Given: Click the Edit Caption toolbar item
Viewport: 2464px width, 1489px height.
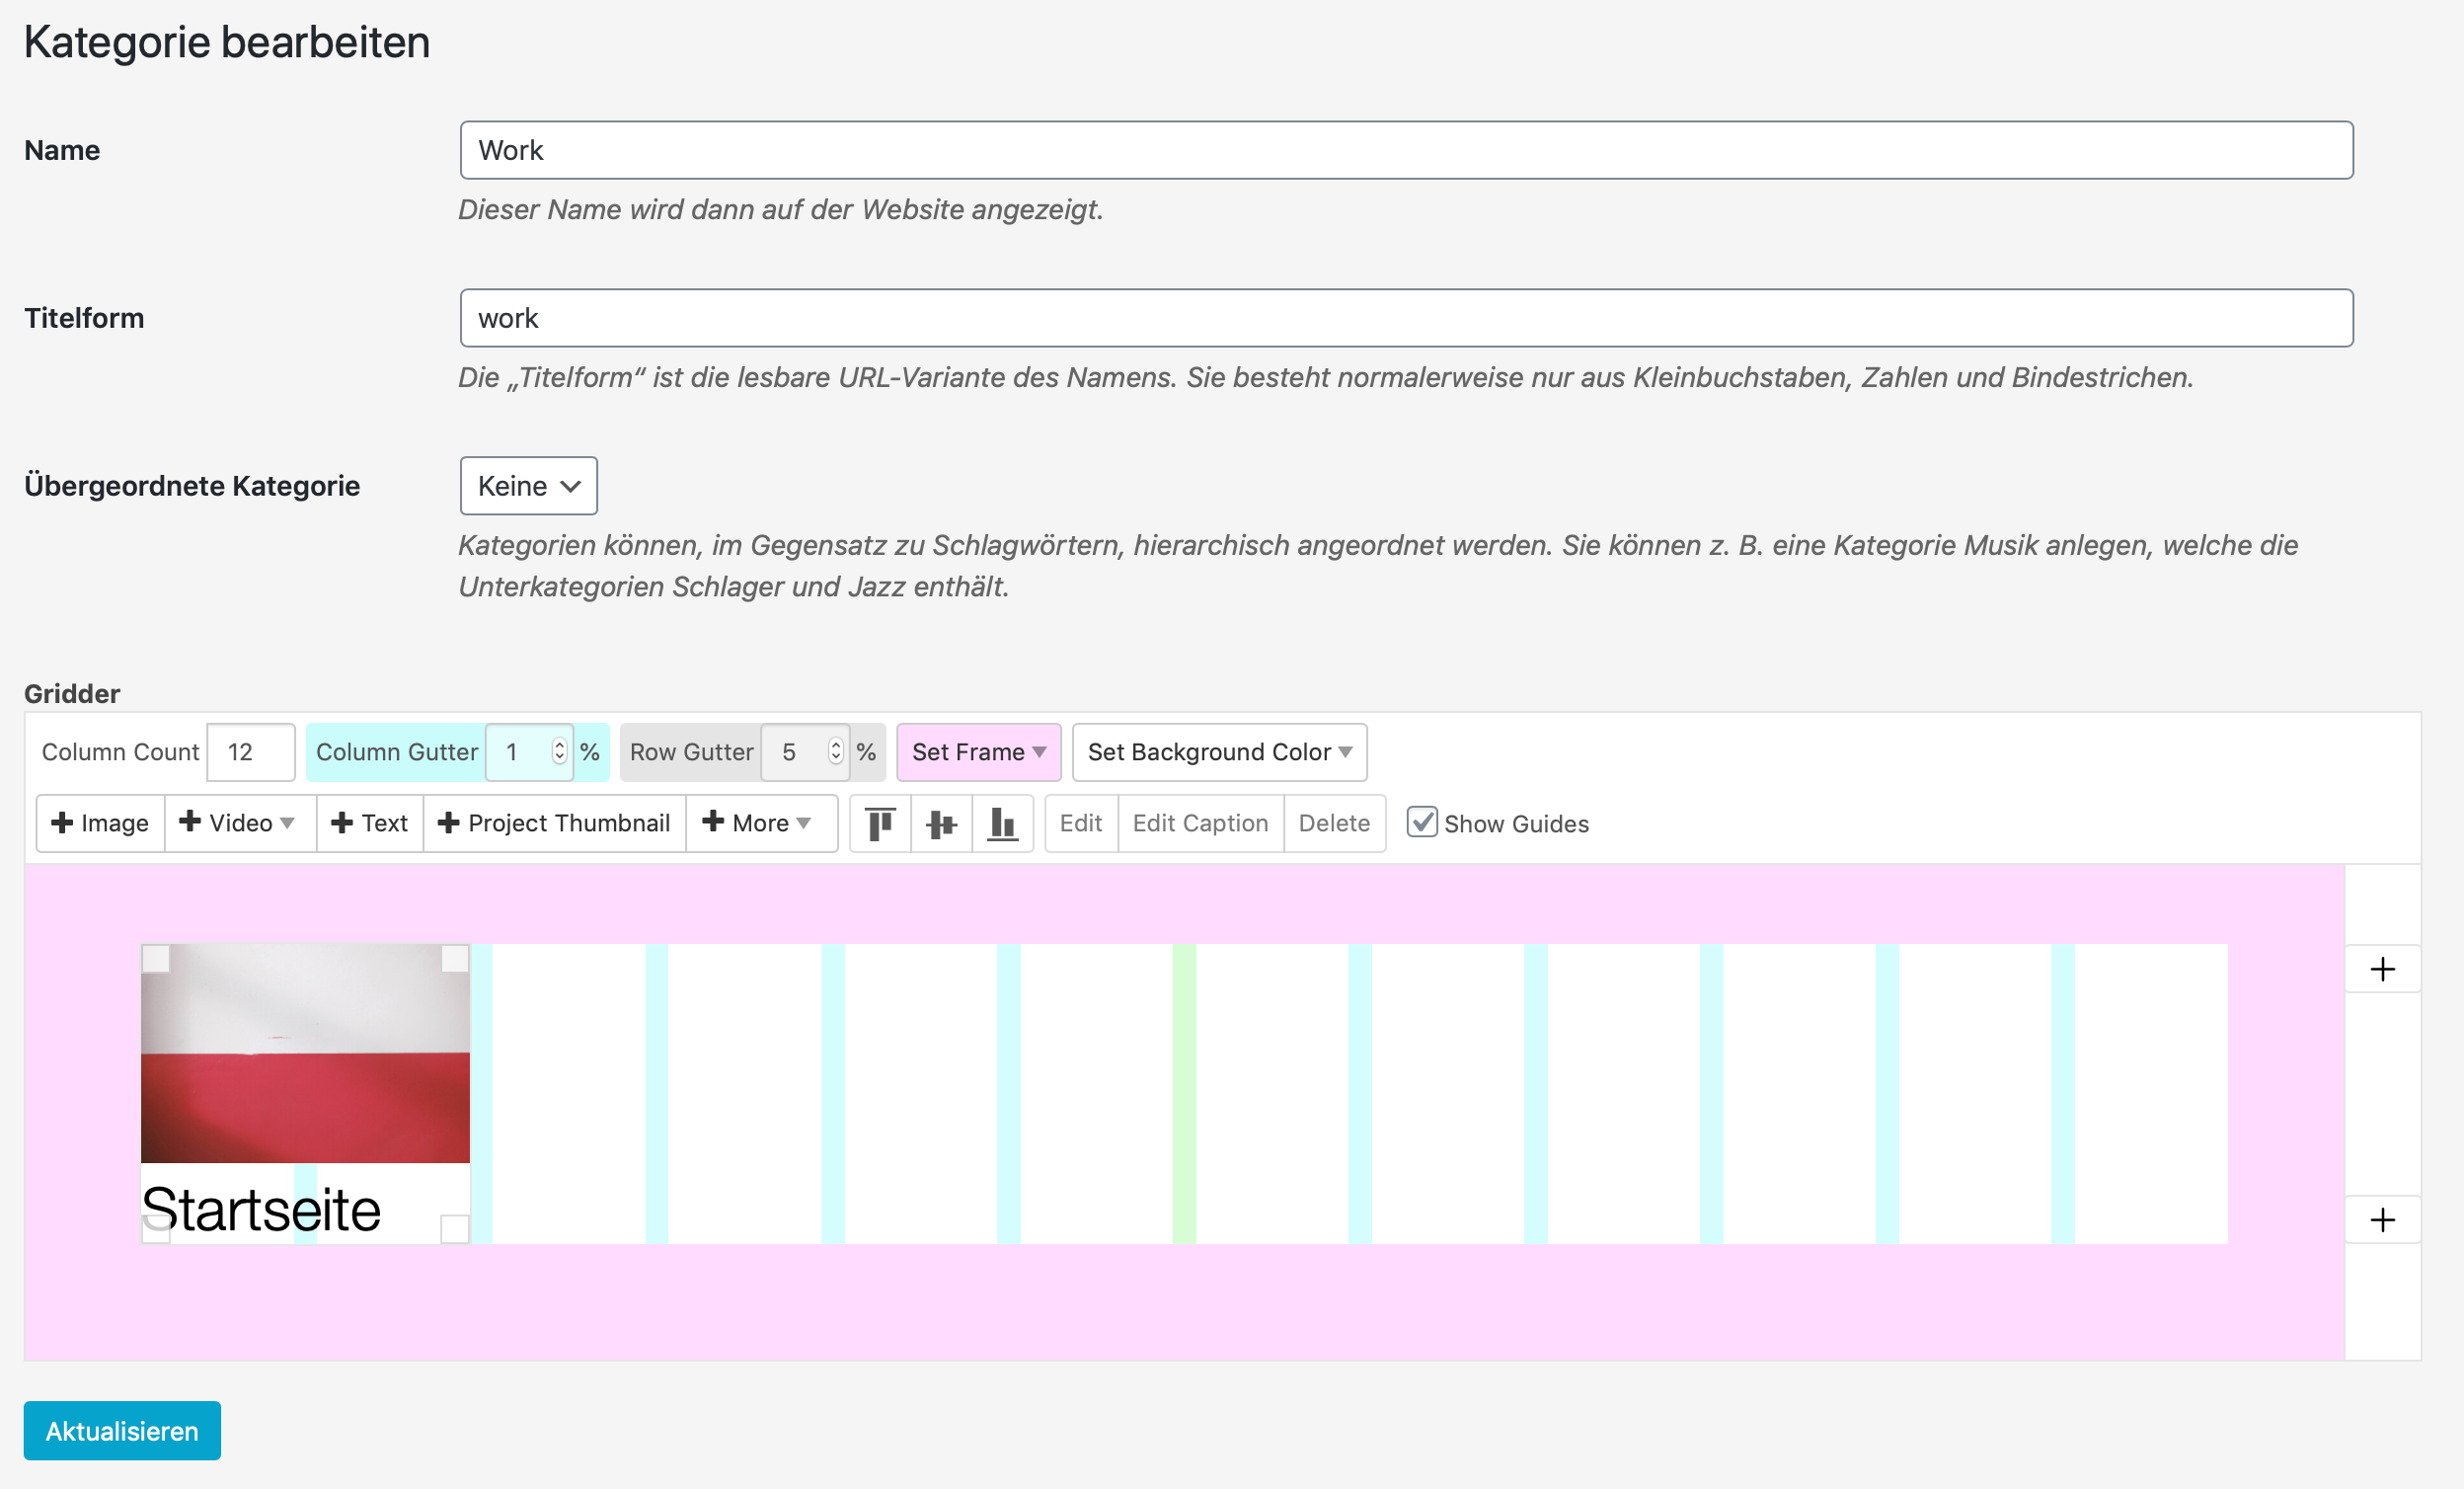Looking at the screenshot, I should tap(1199, 823).
